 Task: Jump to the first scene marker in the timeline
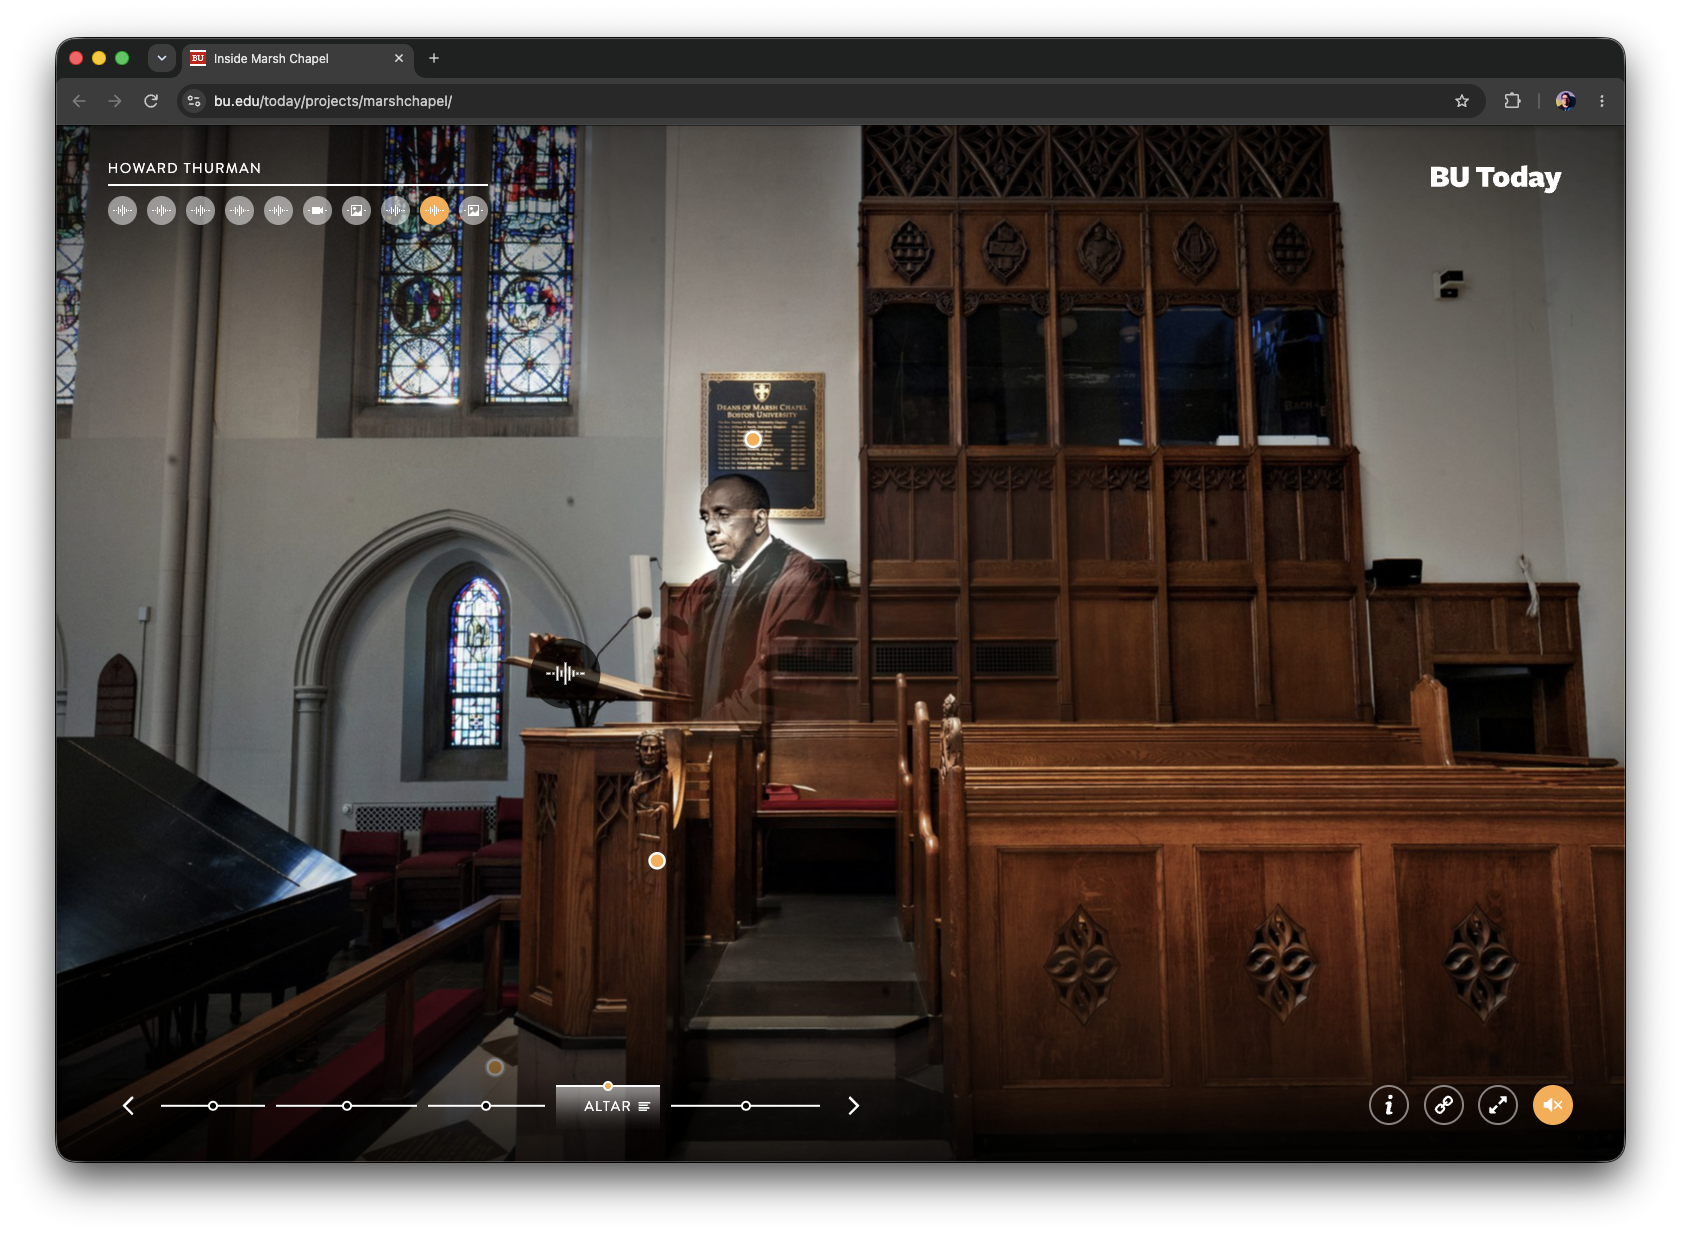[x=213, y=1106]
